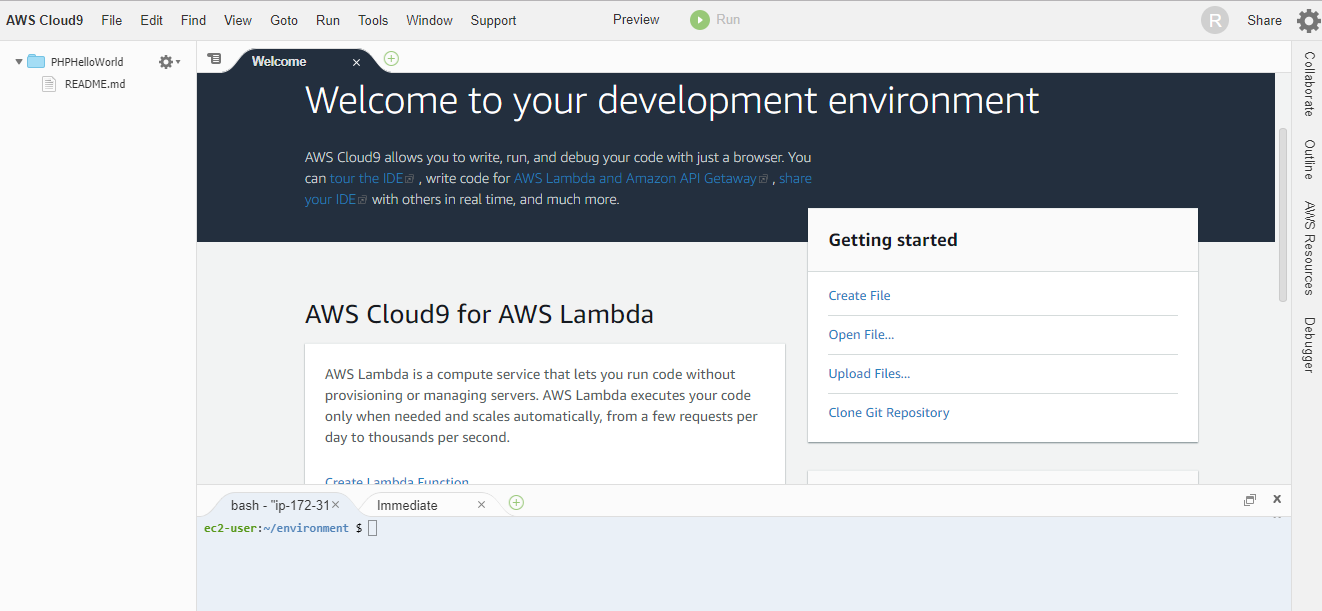Follow 'AWS Lambda and Amazon API Gateway' link

click(641, 178)
